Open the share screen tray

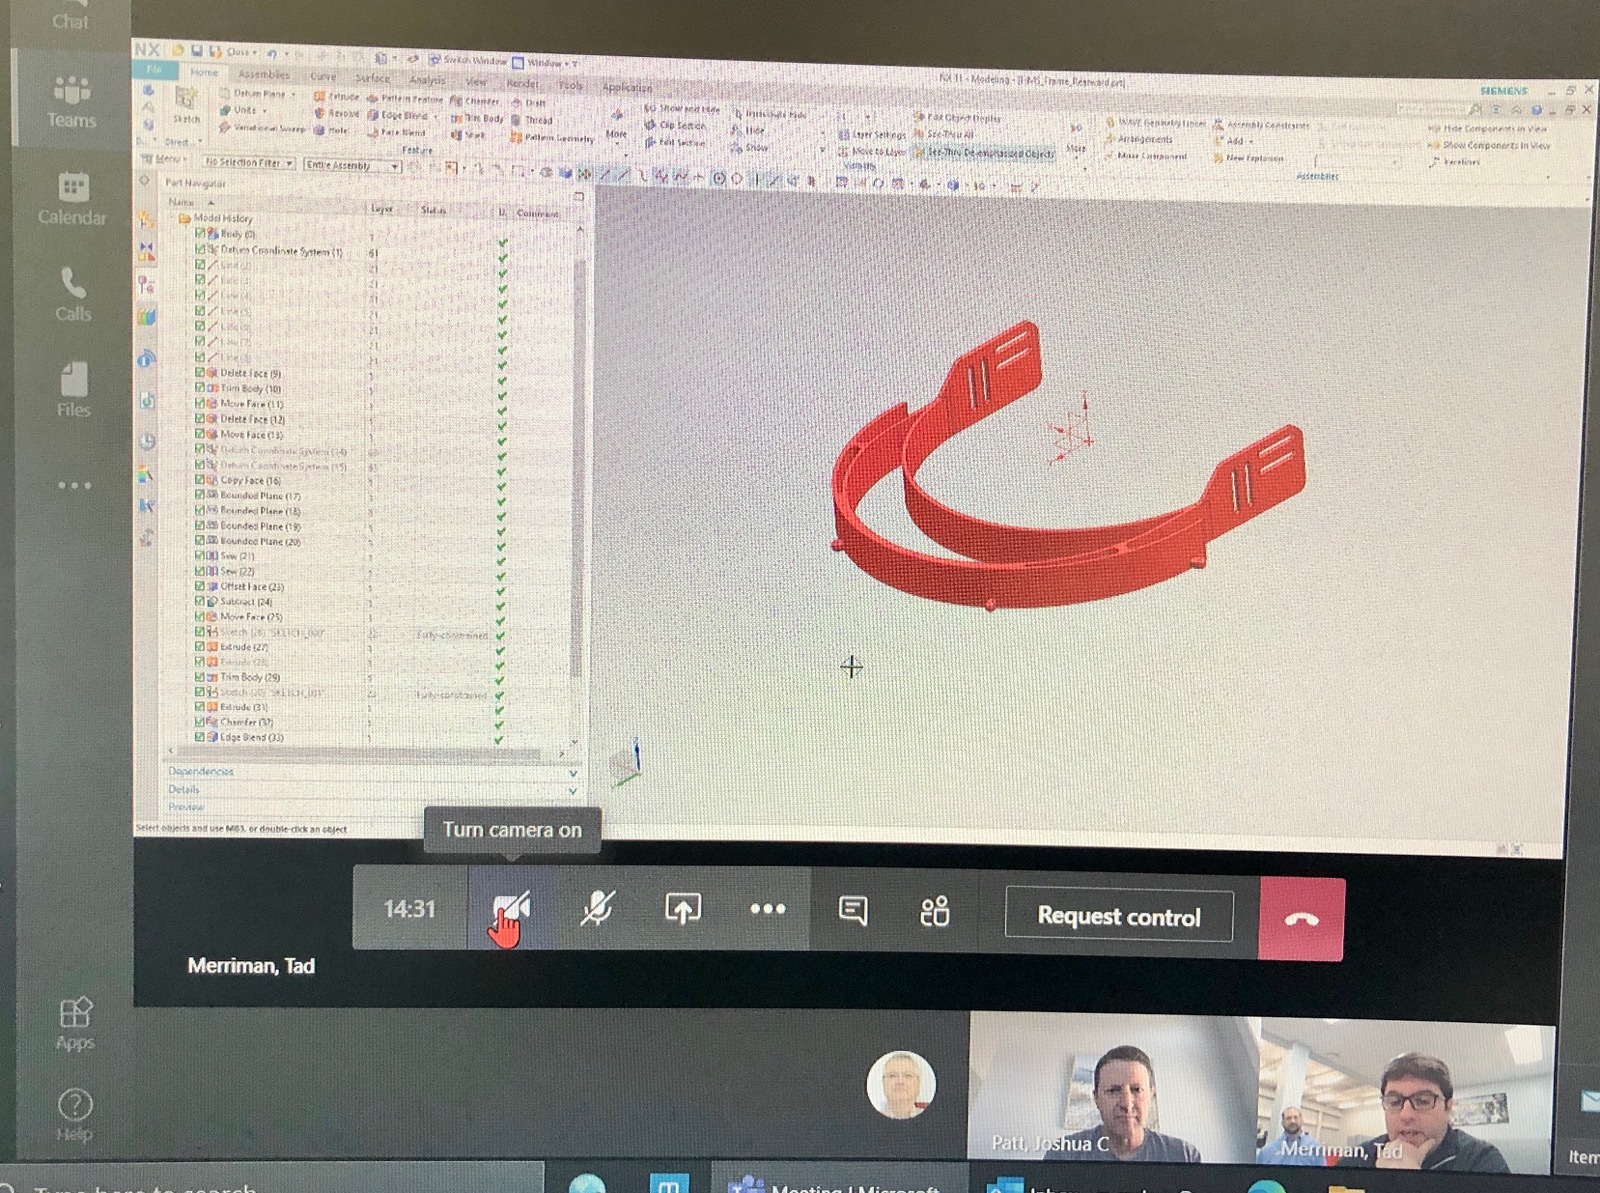click(683, 908)
